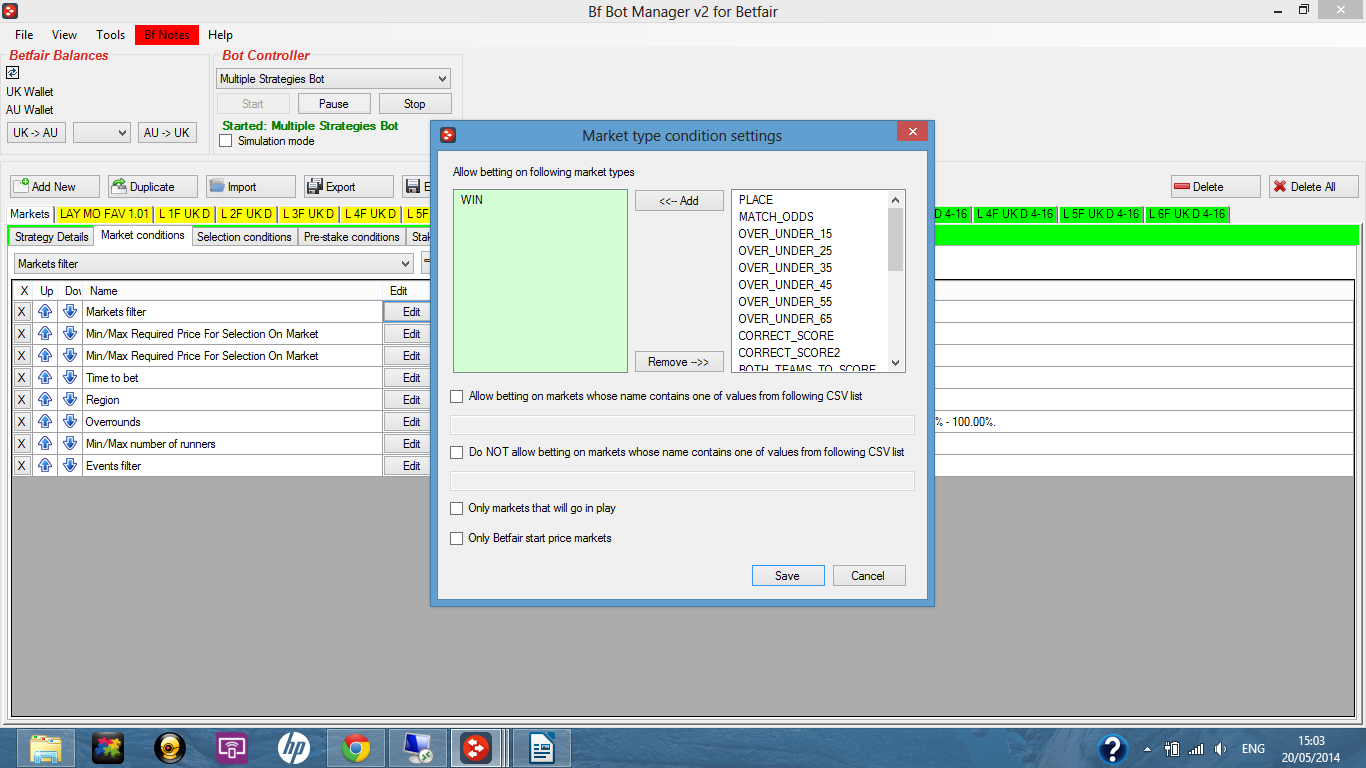
Task: Select CORRECT_SCORE2 in the available market types
Action: coord(789,353)
